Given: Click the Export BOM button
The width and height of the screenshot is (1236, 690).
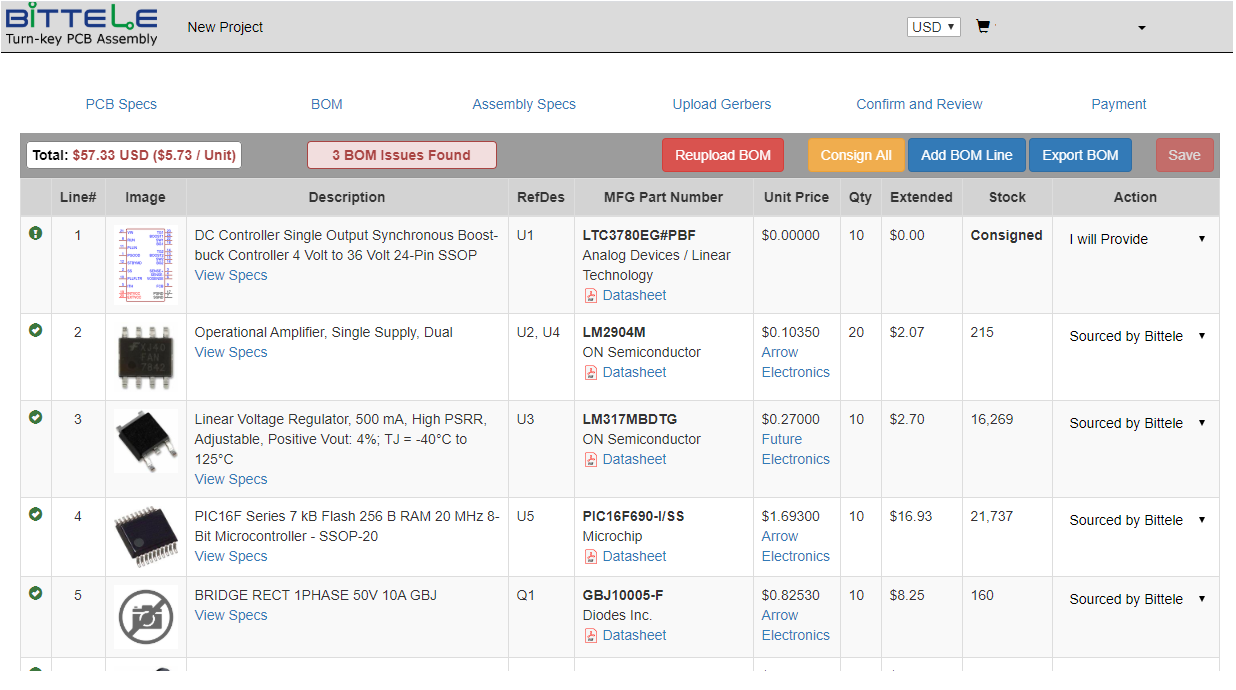Looking at the screenshot, I should pos(1080,155).
